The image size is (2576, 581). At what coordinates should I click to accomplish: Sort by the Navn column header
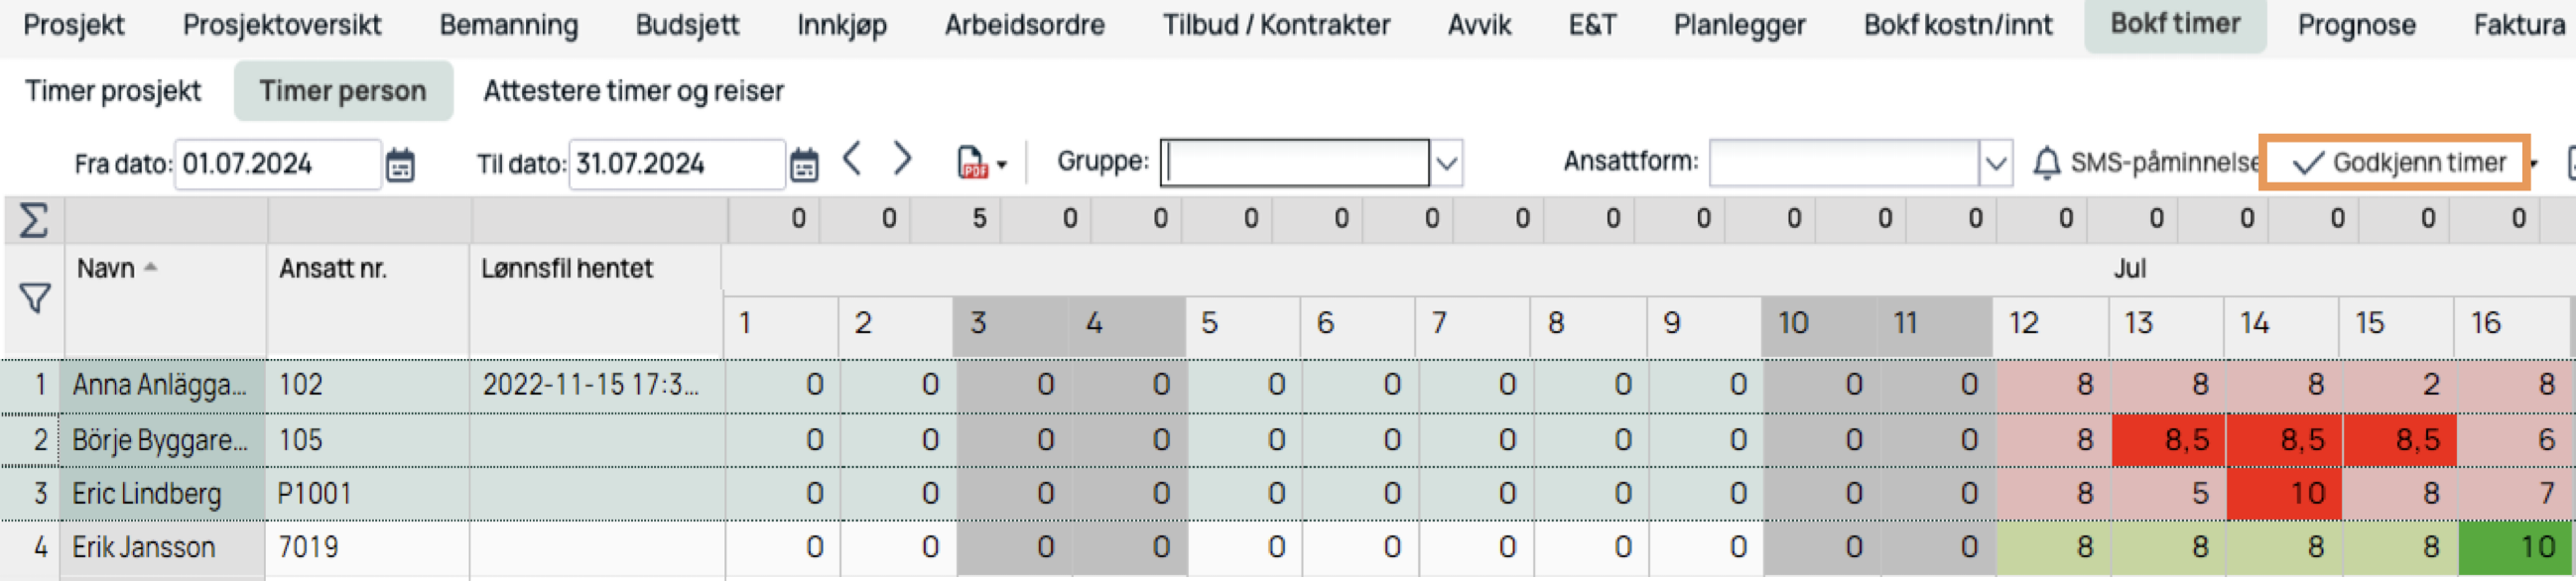pyautogui.click(x=106, y=268)
